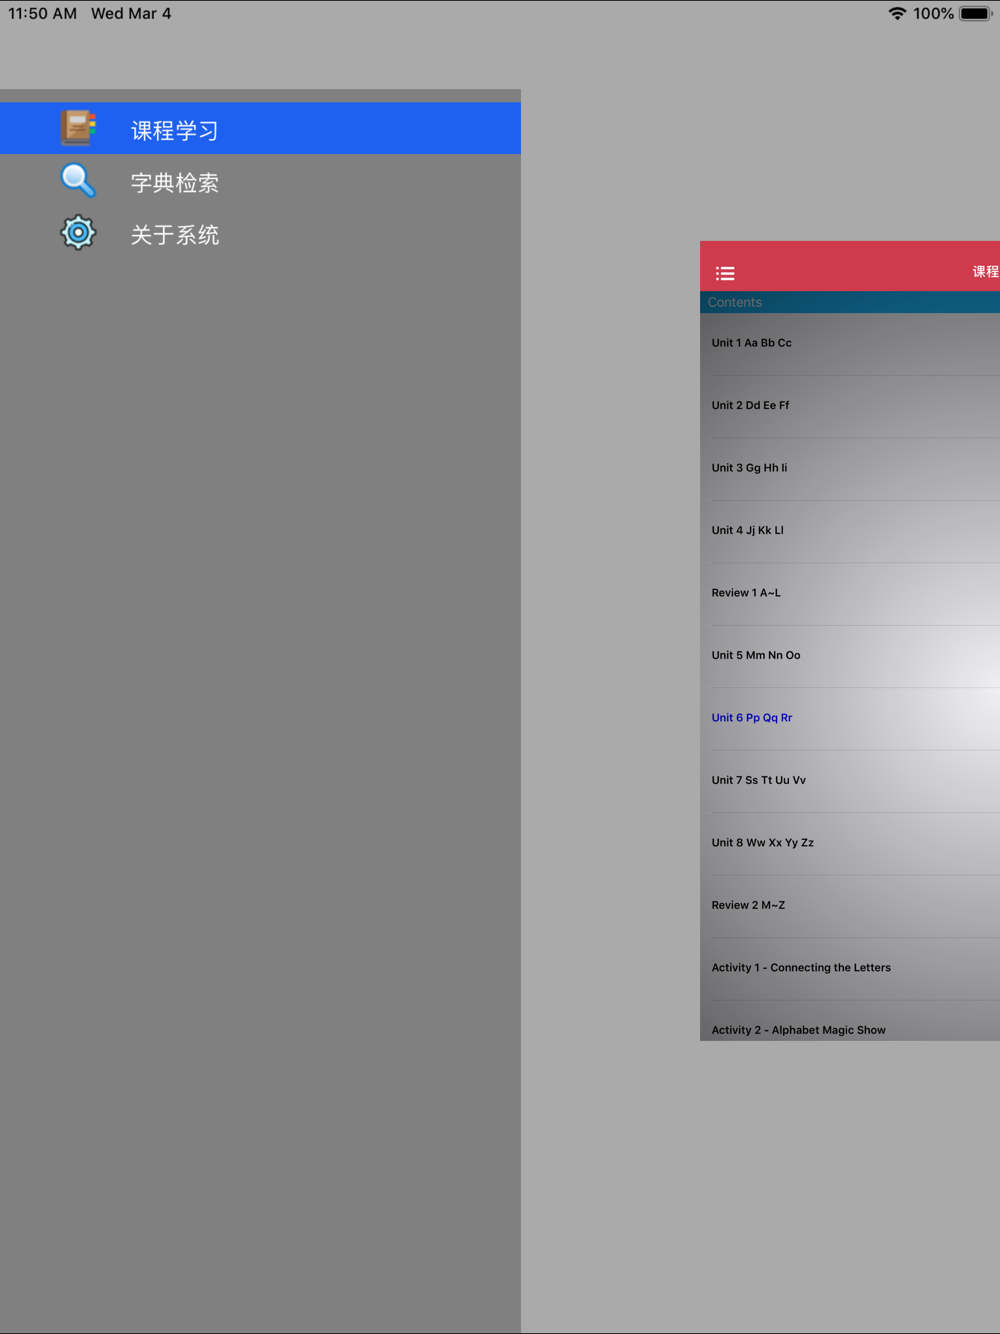This screenshot has width=1000, height=1334.
Task: Tap the 课程 title in red header
Action: tap(986, 272)
